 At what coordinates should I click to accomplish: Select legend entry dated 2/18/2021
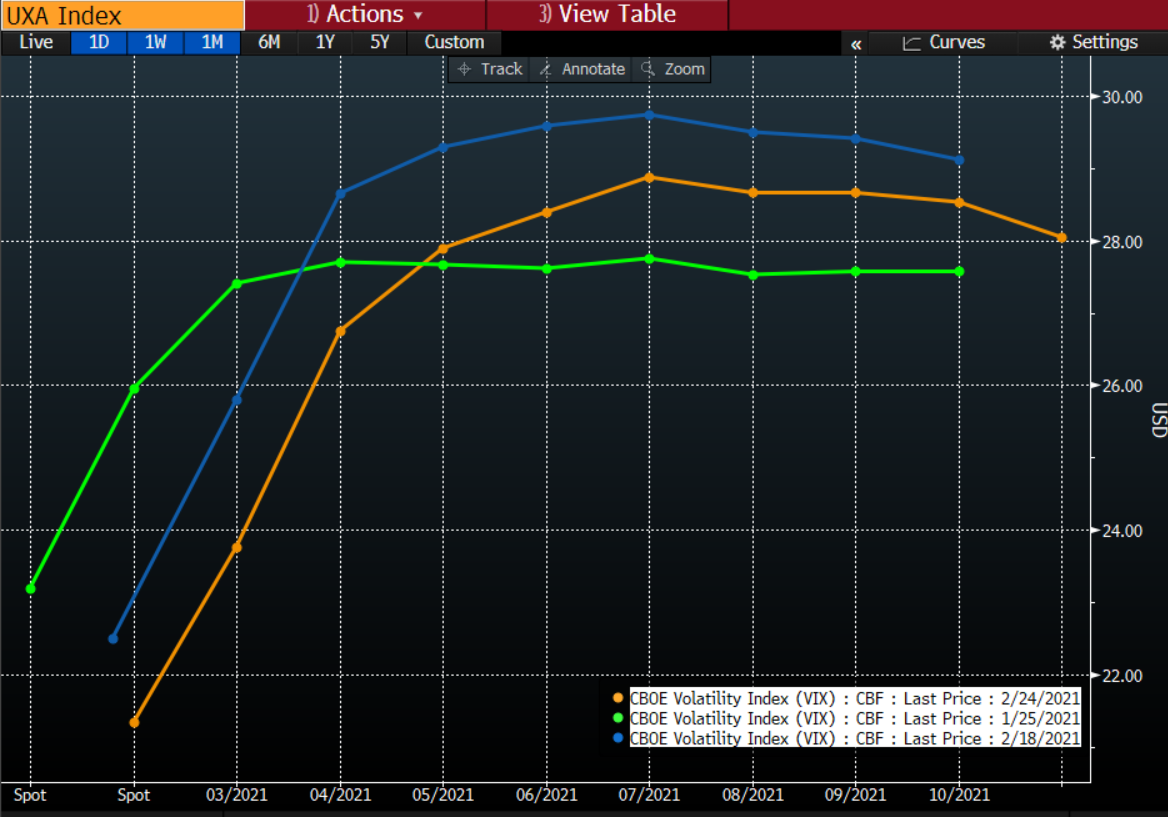(855, 738)
